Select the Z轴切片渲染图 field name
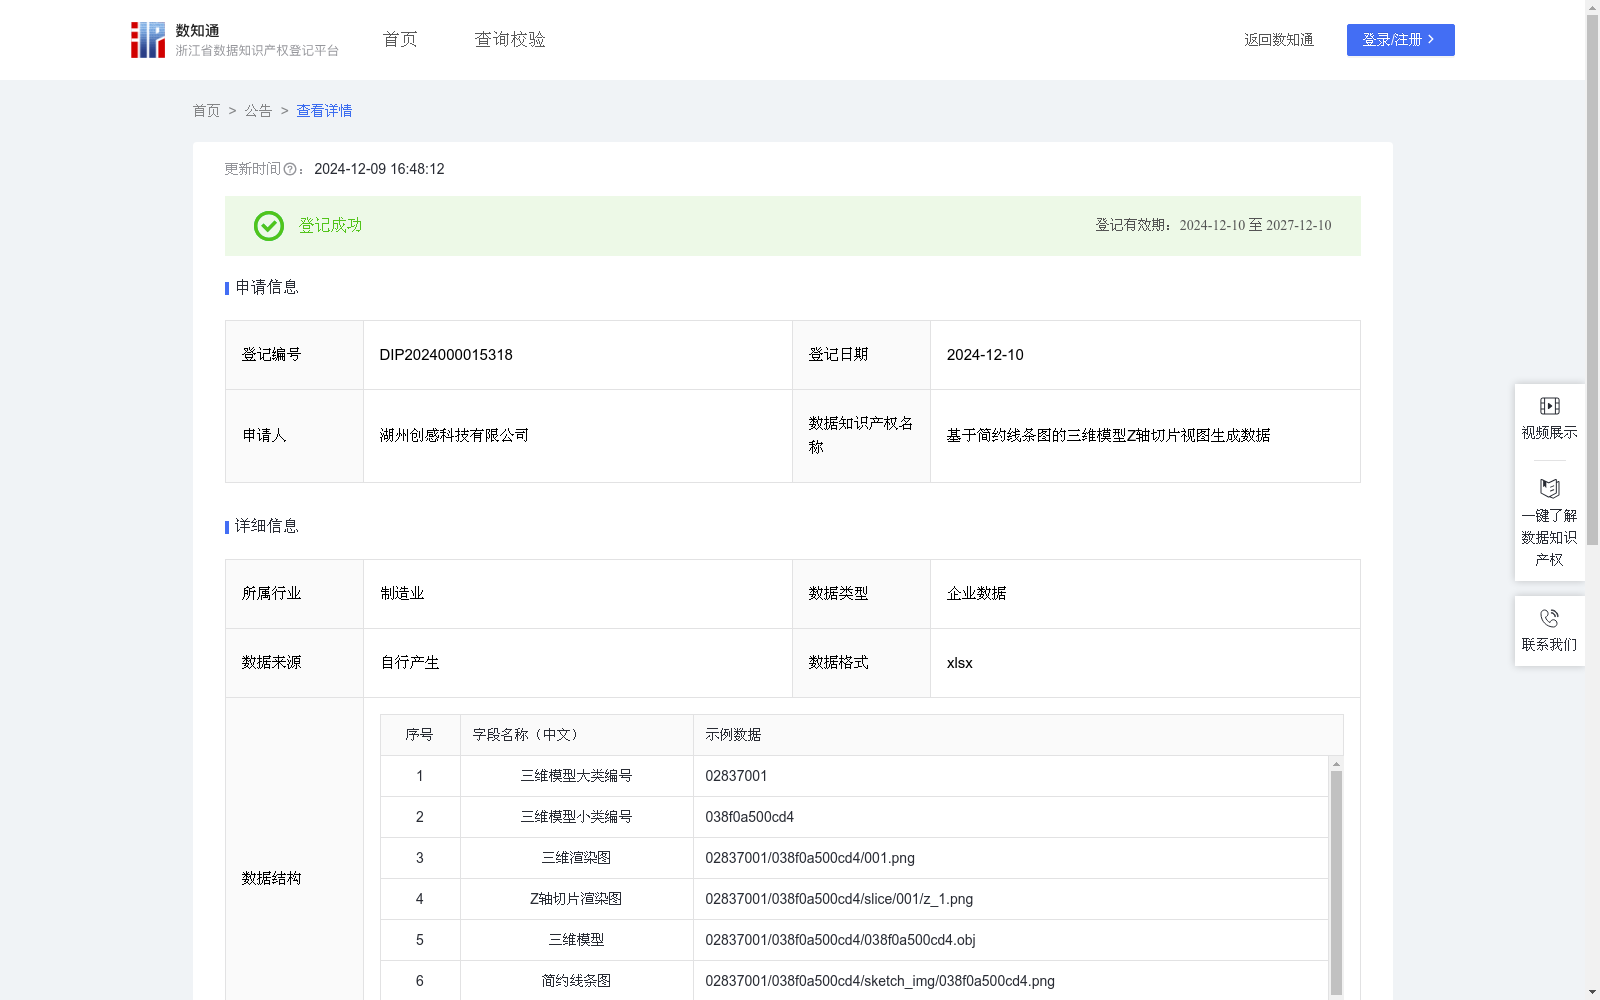Image resolution: width=1600 pixels, height=1000 pixels. [x=576, y=899]
